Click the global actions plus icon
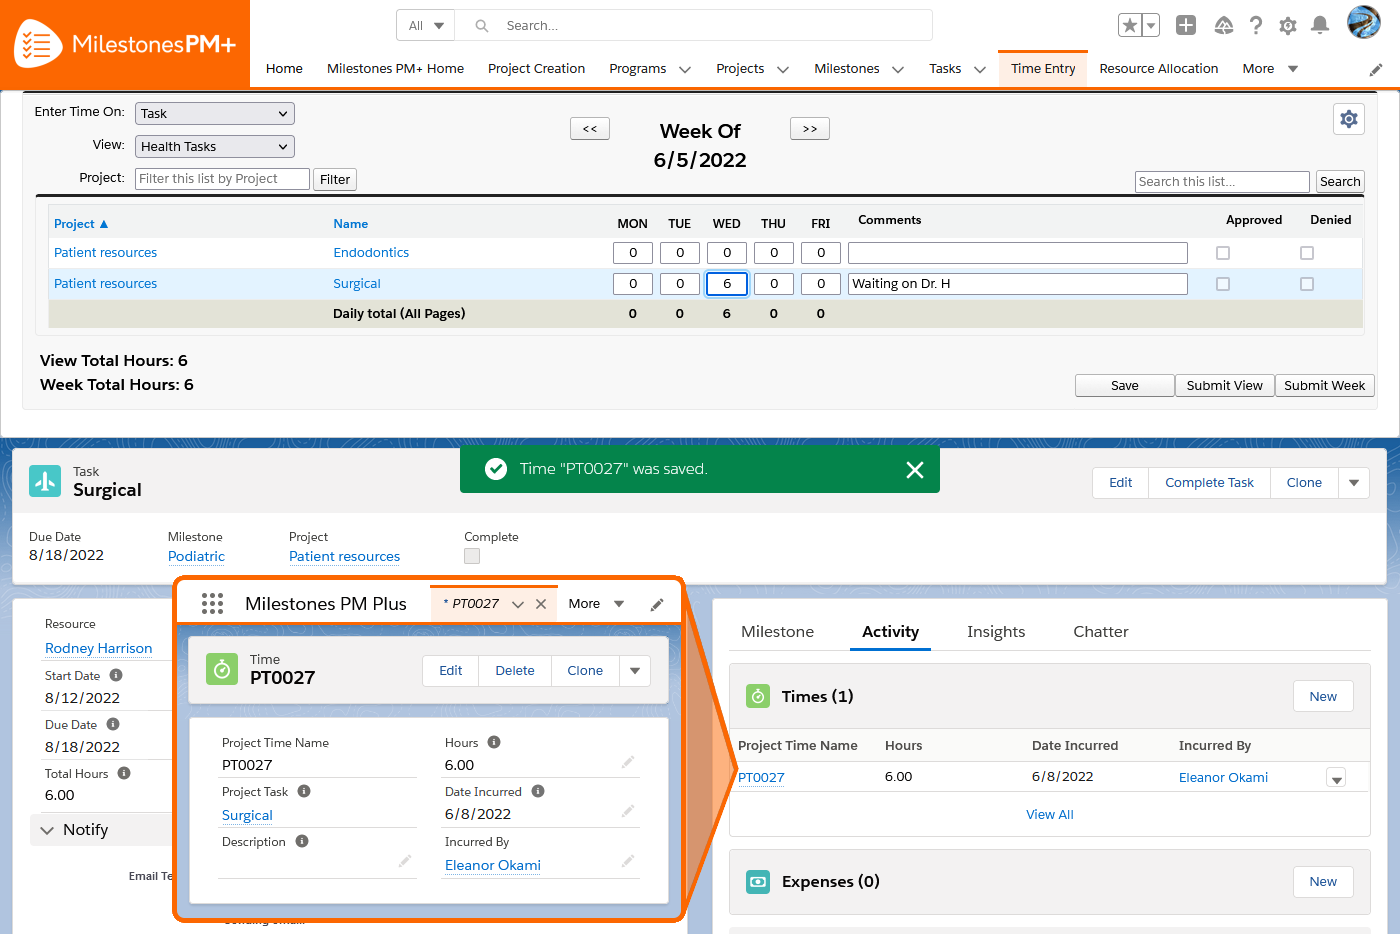1400x934 pixels. 1186,26
